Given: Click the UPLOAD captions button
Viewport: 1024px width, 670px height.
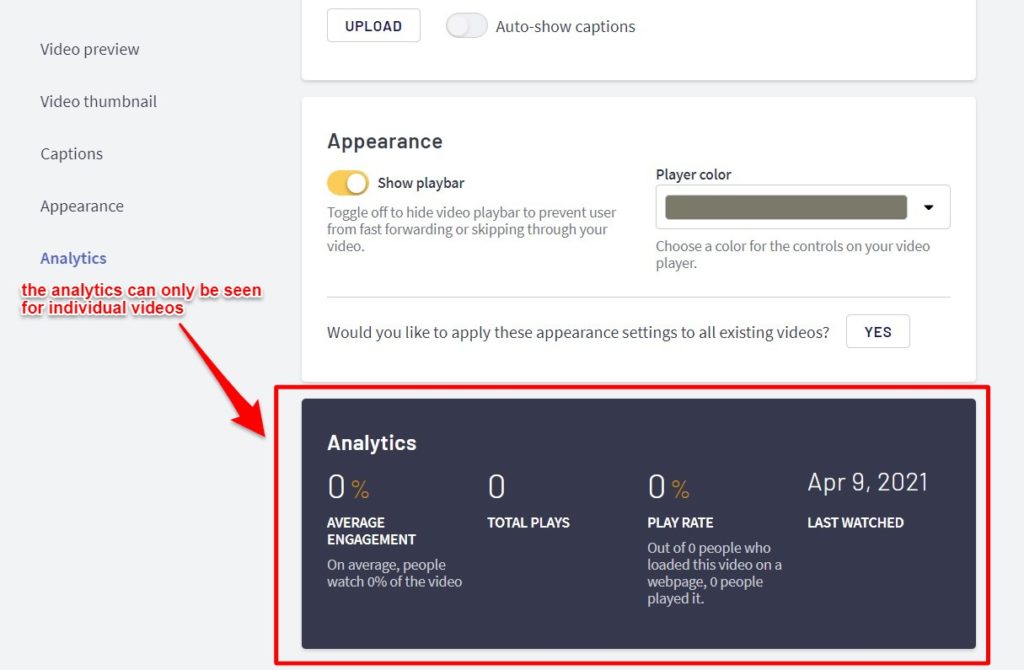Looking at the screenshot, I should click(373, 26).
